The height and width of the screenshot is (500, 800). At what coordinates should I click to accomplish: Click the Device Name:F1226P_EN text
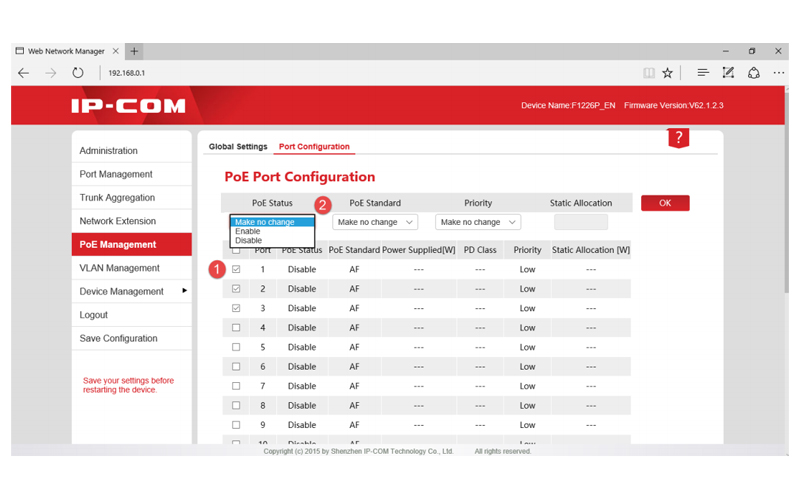coord(568,106)
